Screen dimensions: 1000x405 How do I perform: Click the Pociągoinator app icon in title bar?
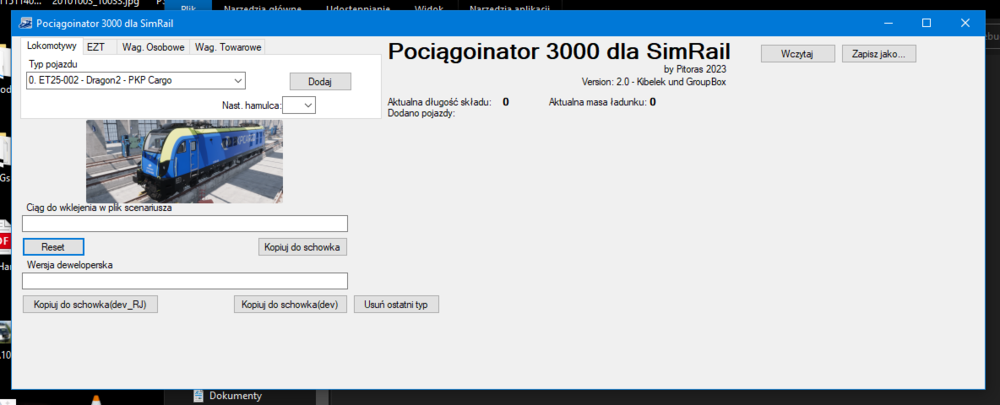pyautogui.click(x=26, y=24)
